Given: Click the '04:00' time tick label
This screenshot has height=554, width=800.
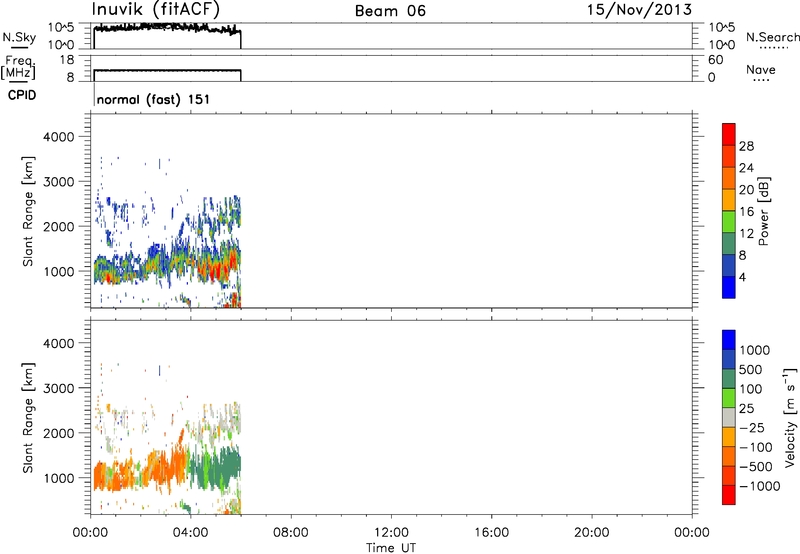Looking at the screenshot, I should [190, 533].
